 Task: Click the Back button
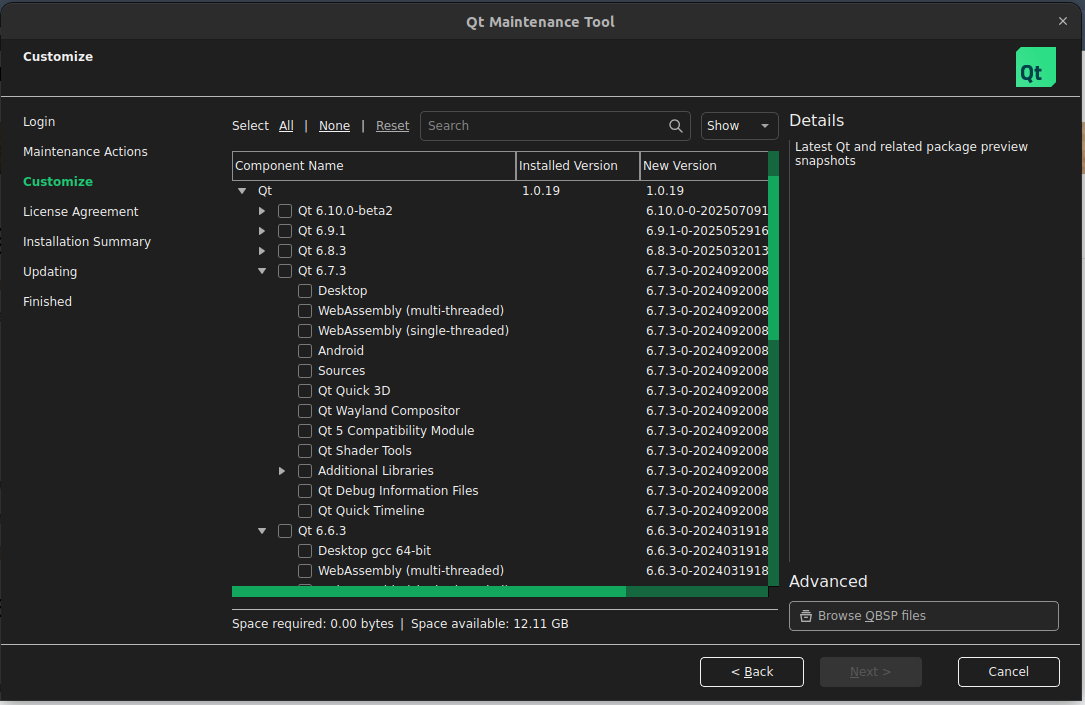(x=752, y=672)
